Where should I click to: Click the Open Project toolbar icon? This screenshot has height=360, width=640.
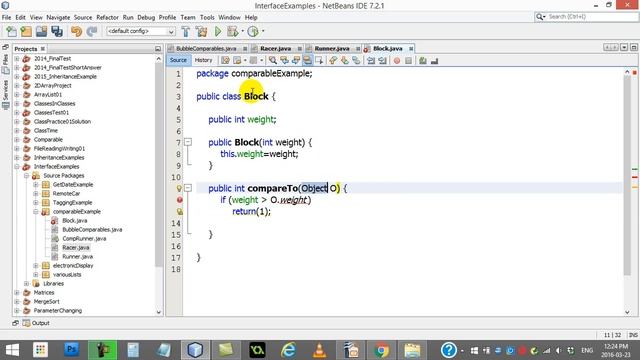click(x=41, y=31)
